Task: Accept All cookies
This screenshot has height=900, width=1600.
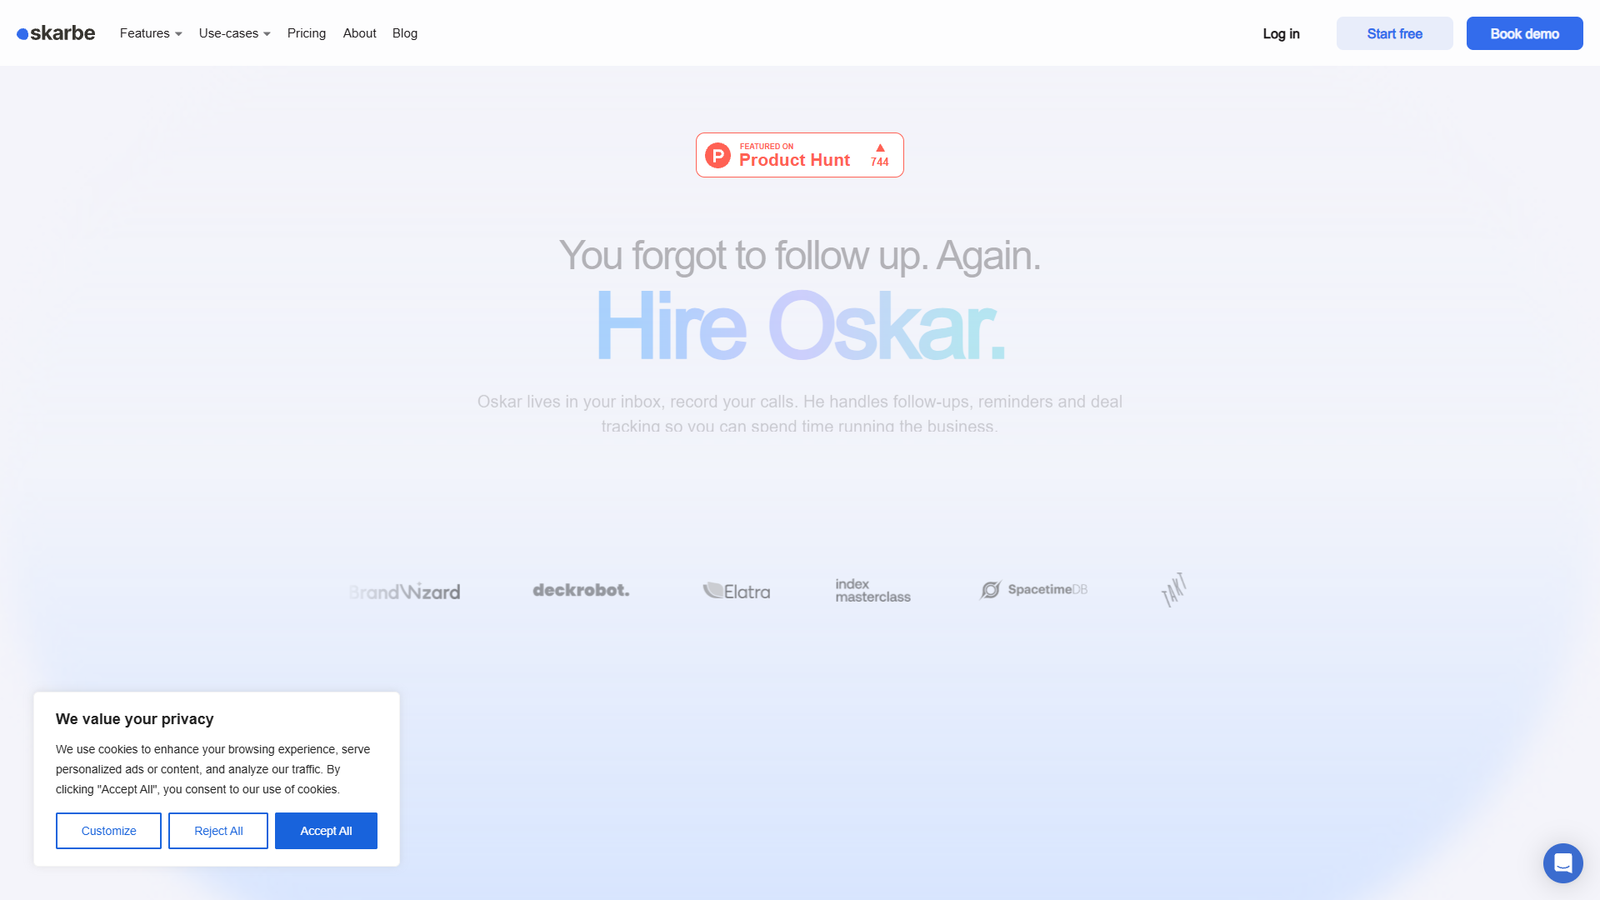Action: click(326, 831)
